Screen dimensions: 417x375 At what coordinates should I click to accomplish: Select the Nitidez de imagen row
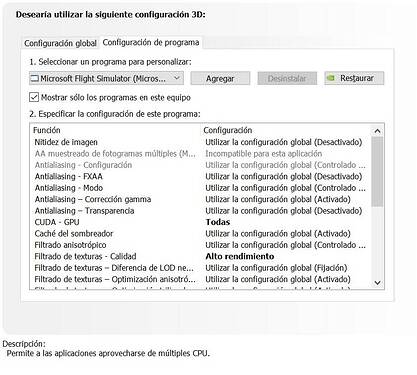coord(201,142)
